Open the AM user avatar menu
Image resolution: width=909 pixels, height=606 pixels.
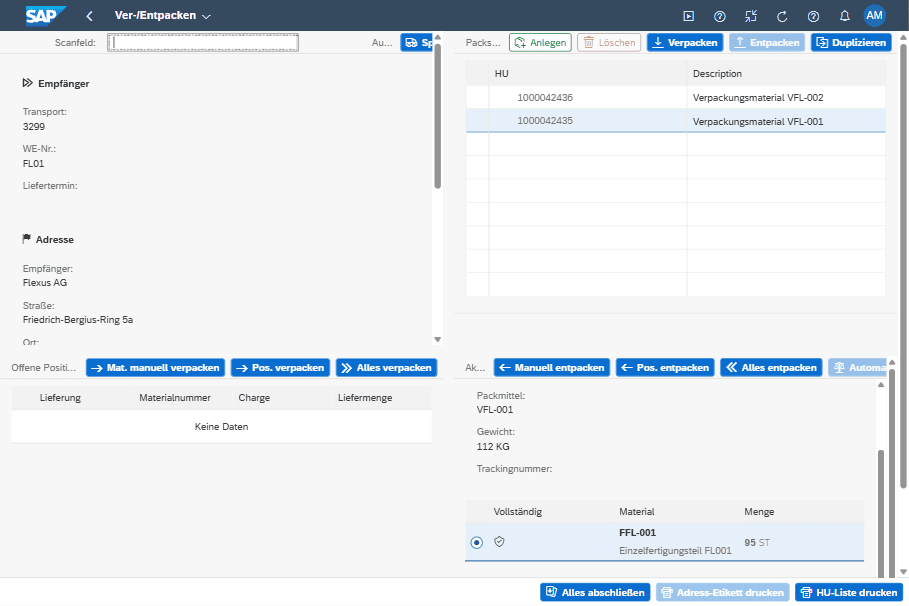pyautogui.click(x=874, y=16)
